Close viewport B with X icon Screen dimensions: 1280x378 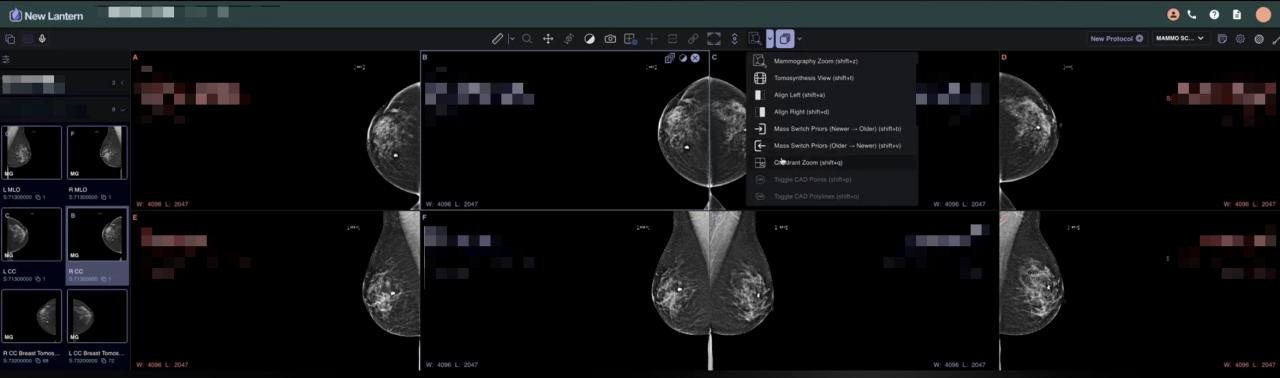695,58
